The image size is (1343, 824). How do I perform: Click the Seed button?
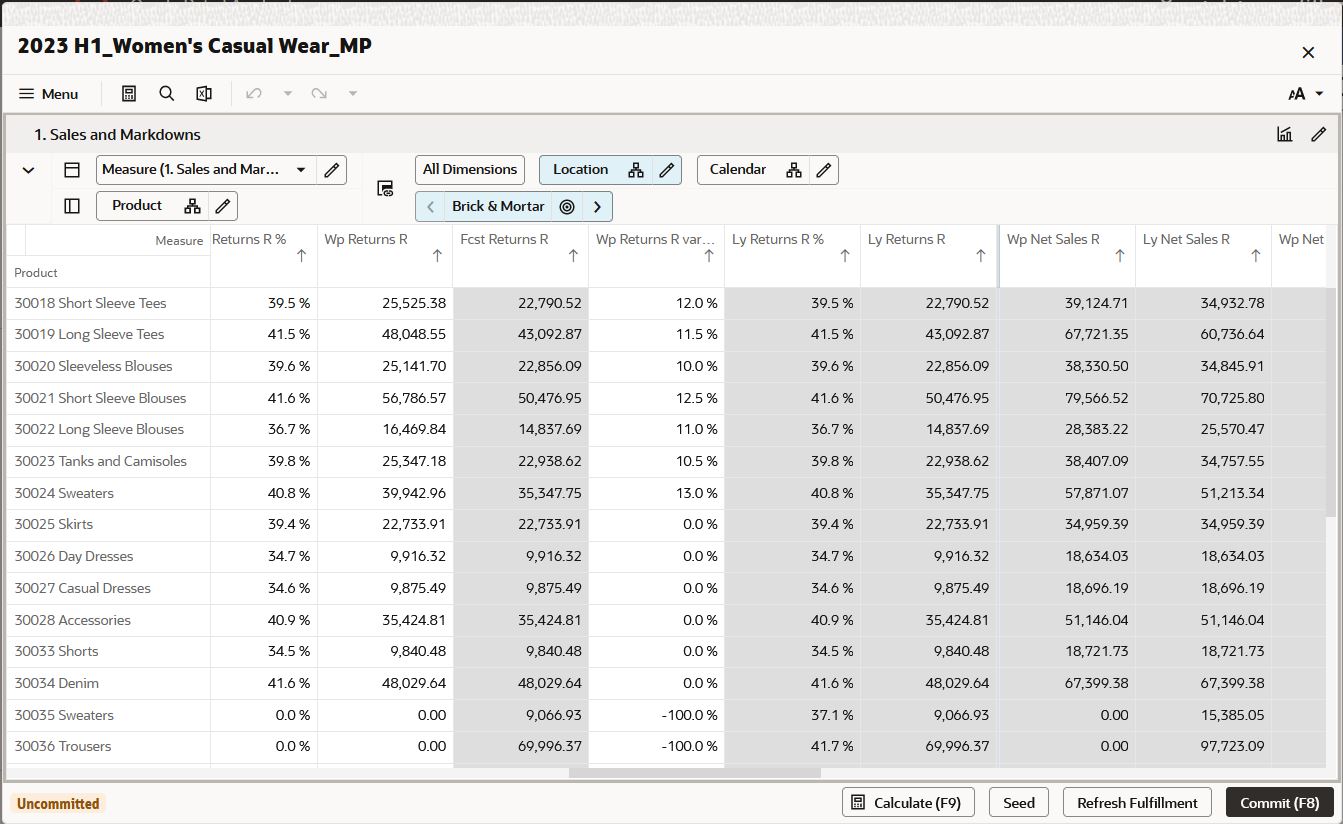tap(1019, 803)
